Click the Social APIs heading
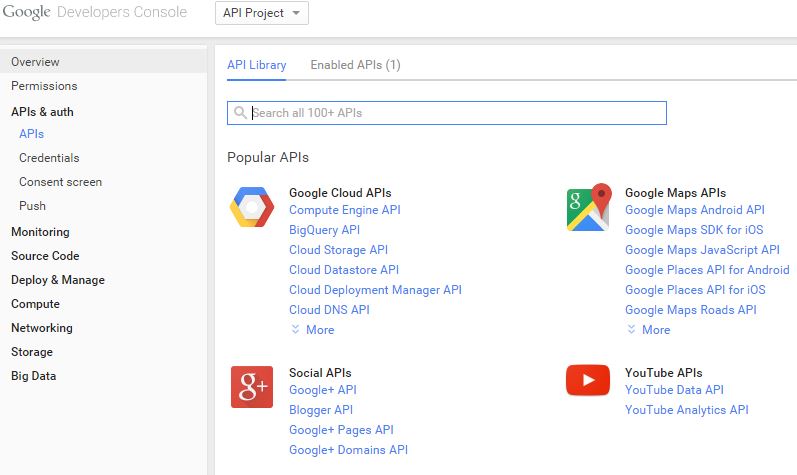797x475 pixels. click(320, 373)
